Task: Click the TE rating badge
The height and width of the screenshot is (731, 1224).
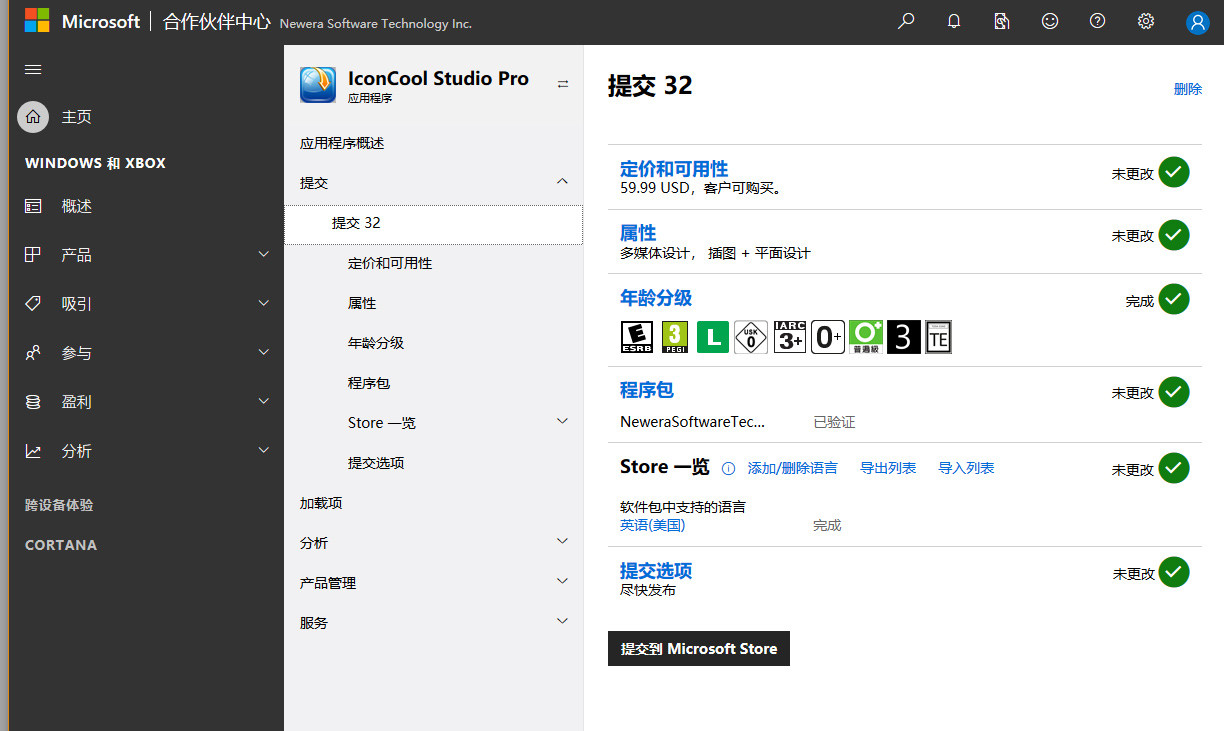Action: click(938, 337)
